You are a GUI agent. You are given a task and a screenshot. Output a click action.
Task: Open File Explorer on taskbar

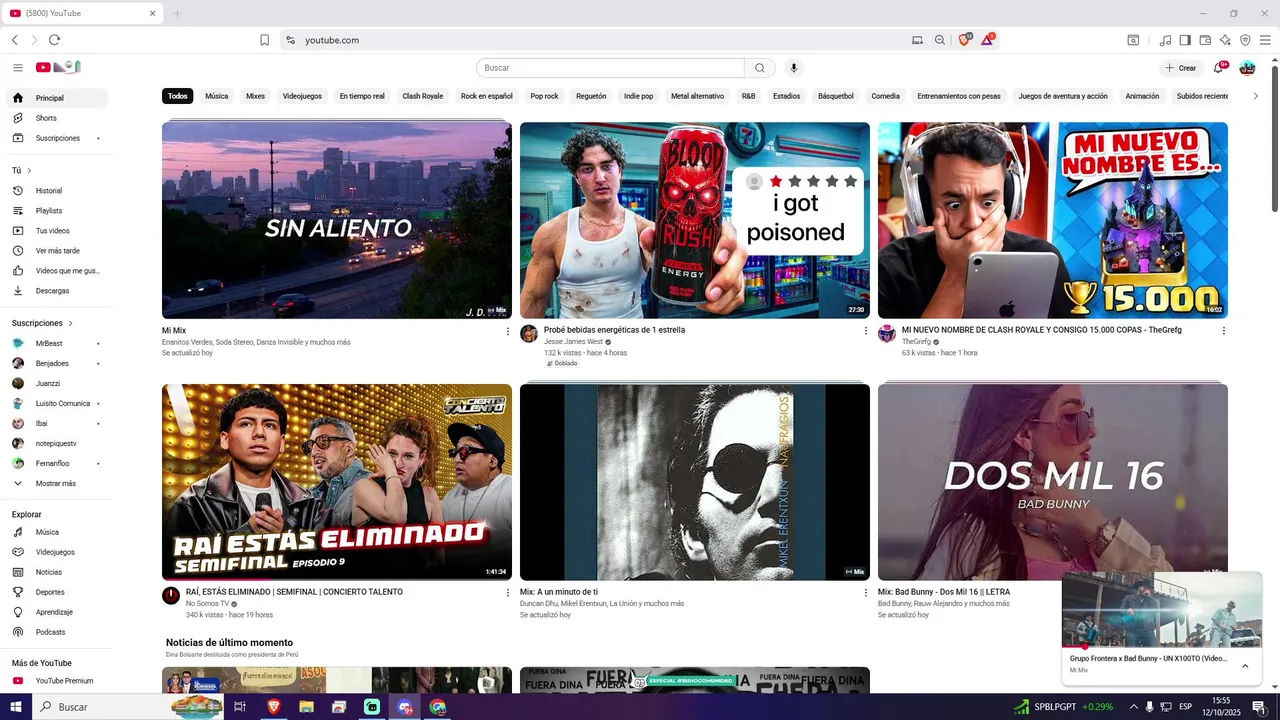306,707
